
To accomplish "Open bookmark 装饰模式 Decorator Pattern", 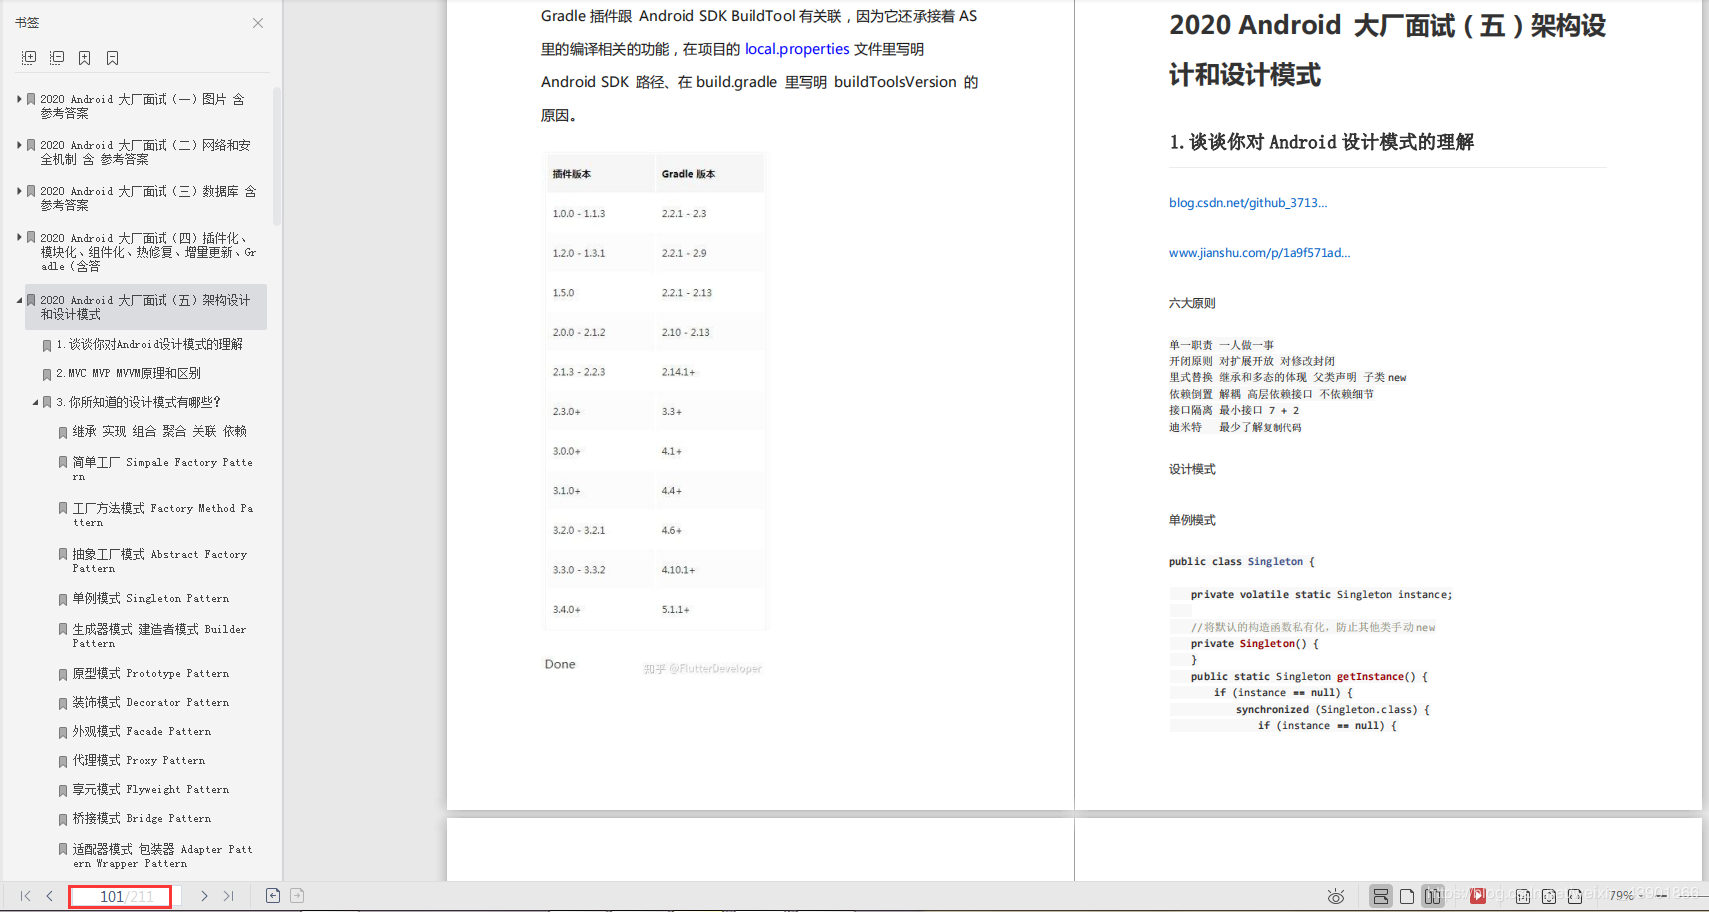I will pyautogui.click(x=150, y=702).
